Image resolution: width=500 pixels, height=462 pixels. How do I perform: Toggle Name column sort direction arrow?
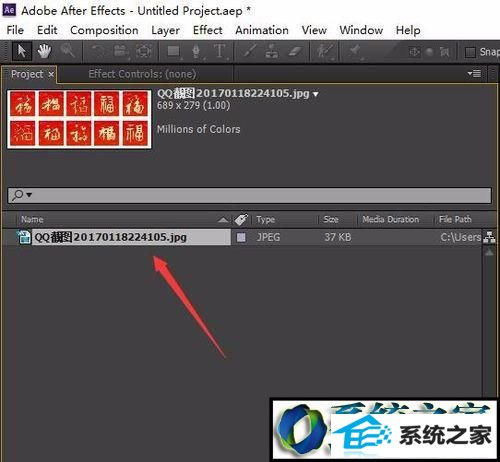[x=223, y=220]
